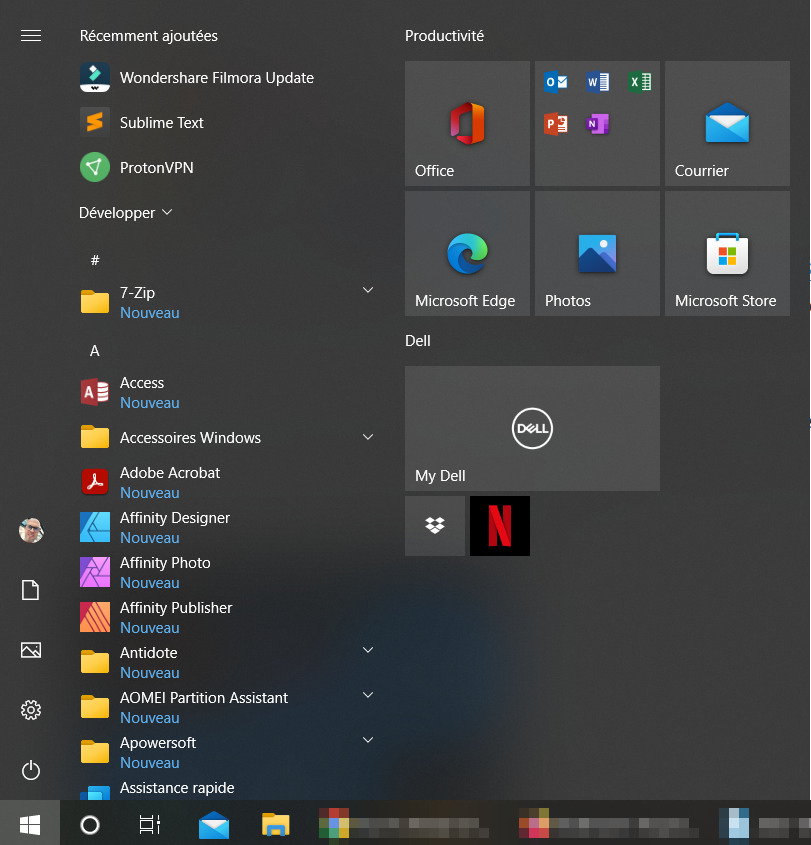The height and width of the screenshot is (845, 811).
Task: Open PowerPoint from the Office tile group
Action: point(556,124)
